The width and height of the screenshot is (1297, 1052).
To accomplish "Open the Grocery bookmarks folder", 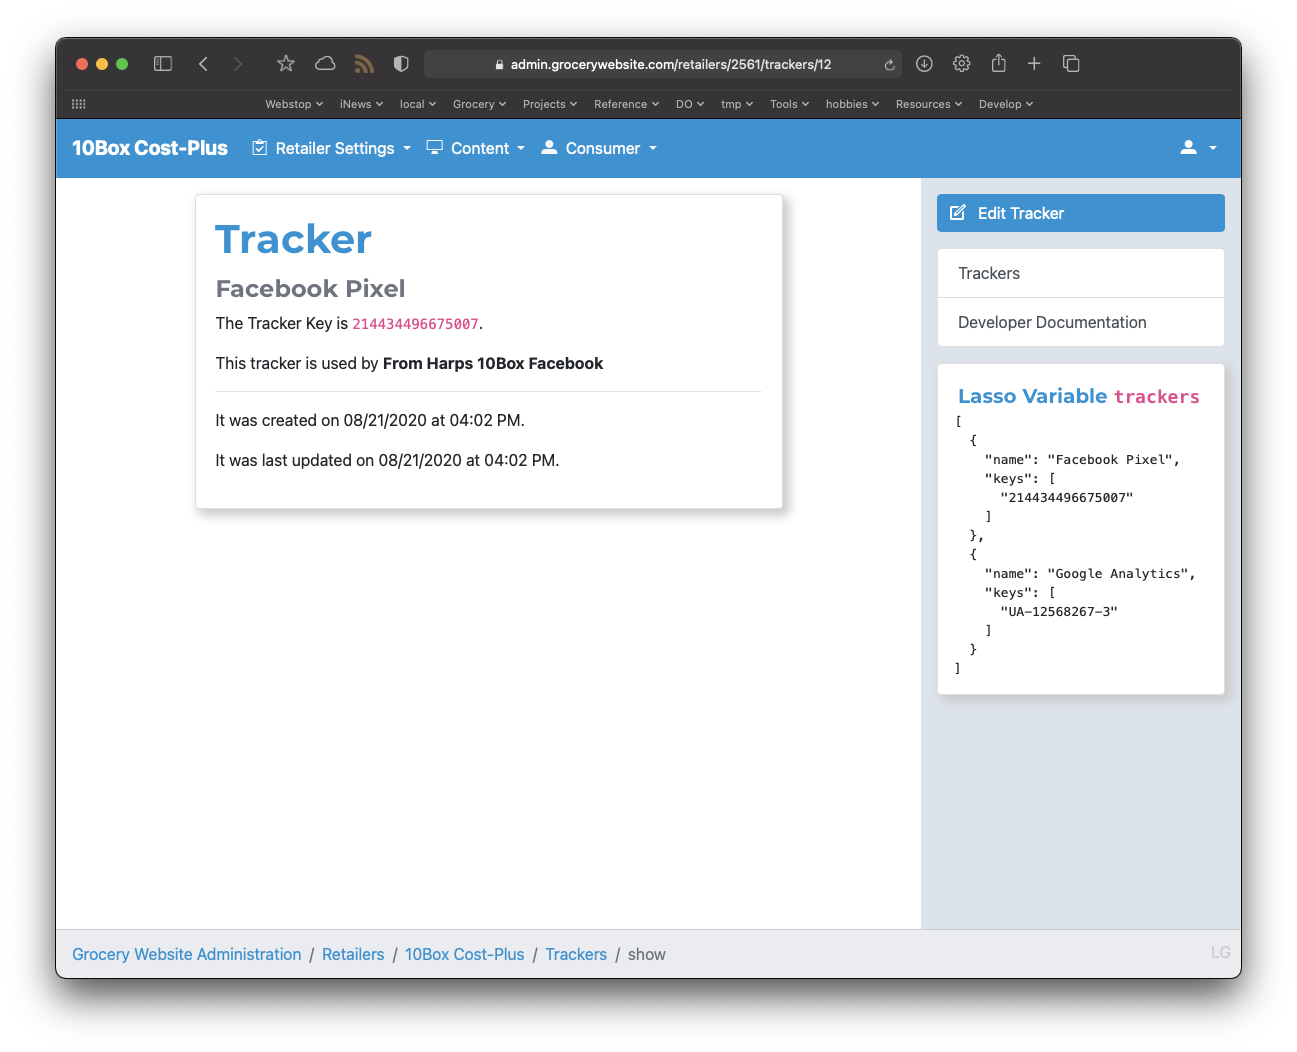I will pyautogui.click(x=479, y=104).
